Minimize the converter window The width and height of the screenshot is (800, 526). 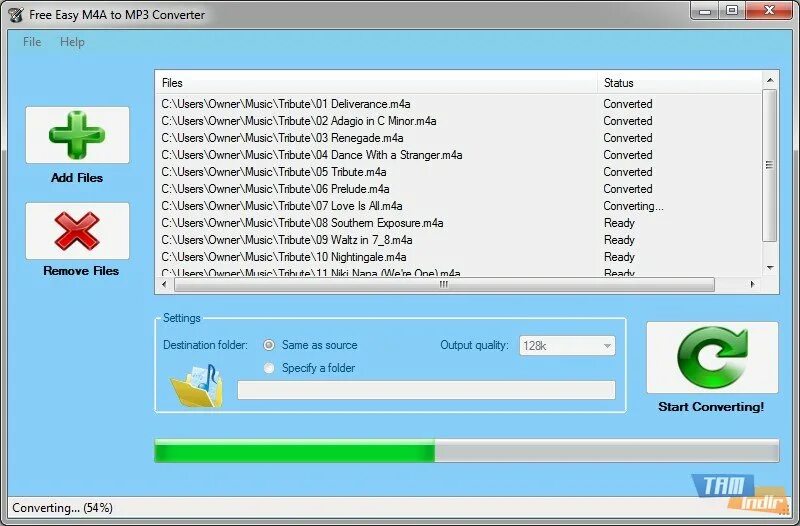pyautogui.click(x=705, y=11)
